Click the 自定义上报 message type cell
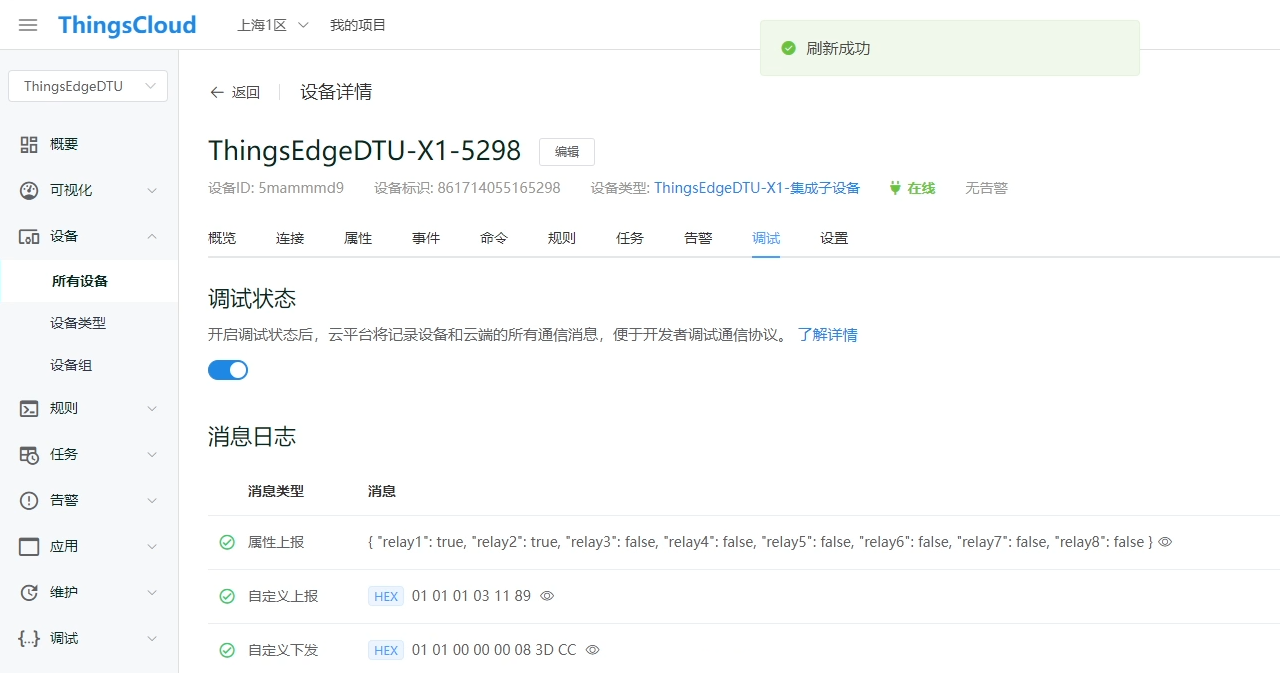Viewport: 1280px width, 673px height. tap(283, 596)
